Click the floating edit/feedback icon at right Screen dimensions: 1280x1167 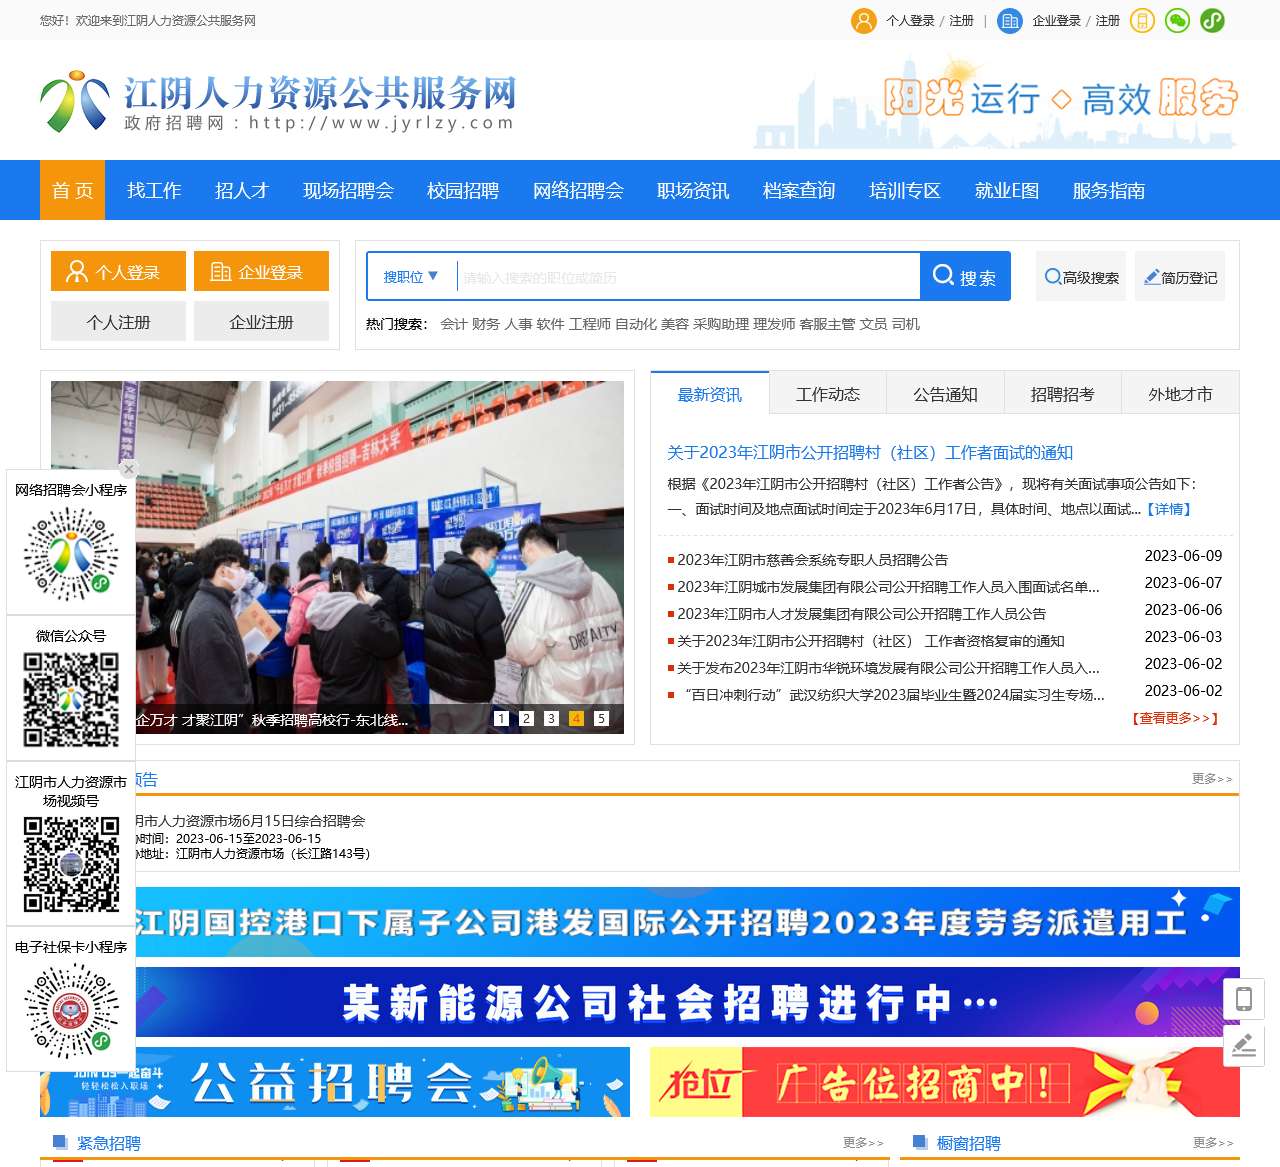pos(1244,1045)
